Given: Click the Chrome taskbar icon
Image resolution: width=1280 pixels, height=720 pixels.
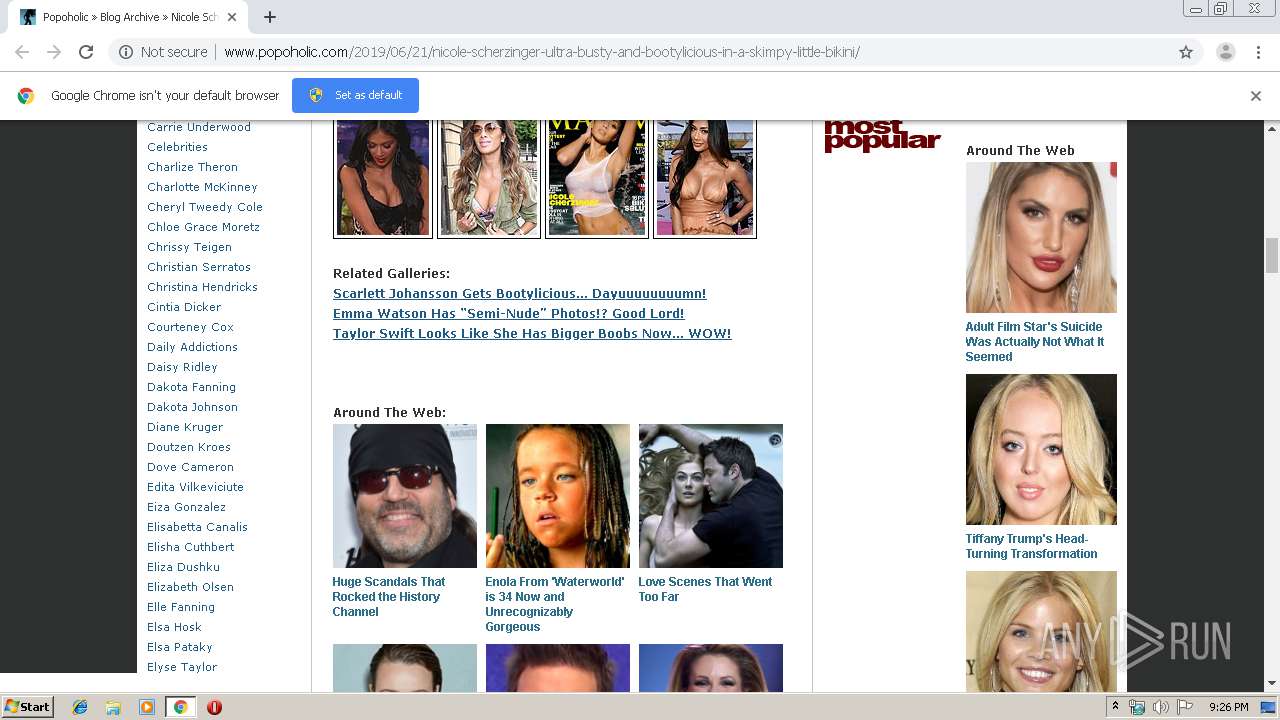Looking at the screenshot, I should tap(180, 707).
